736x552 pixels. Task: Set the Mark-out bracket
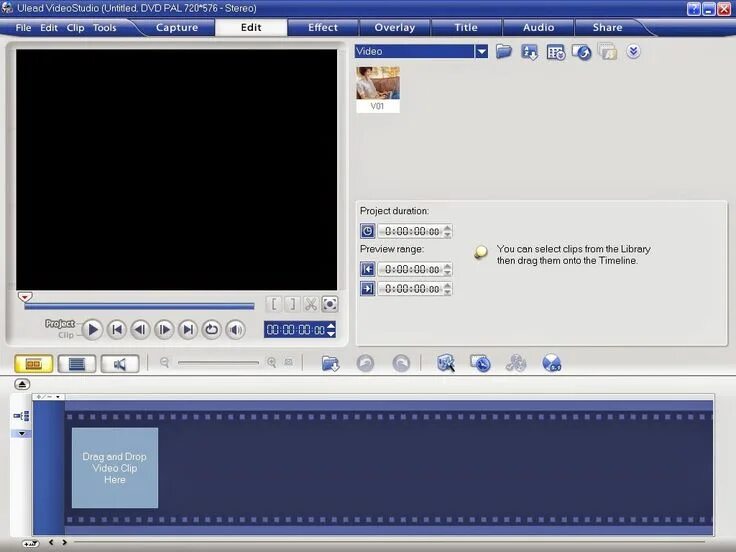(291, 304)
